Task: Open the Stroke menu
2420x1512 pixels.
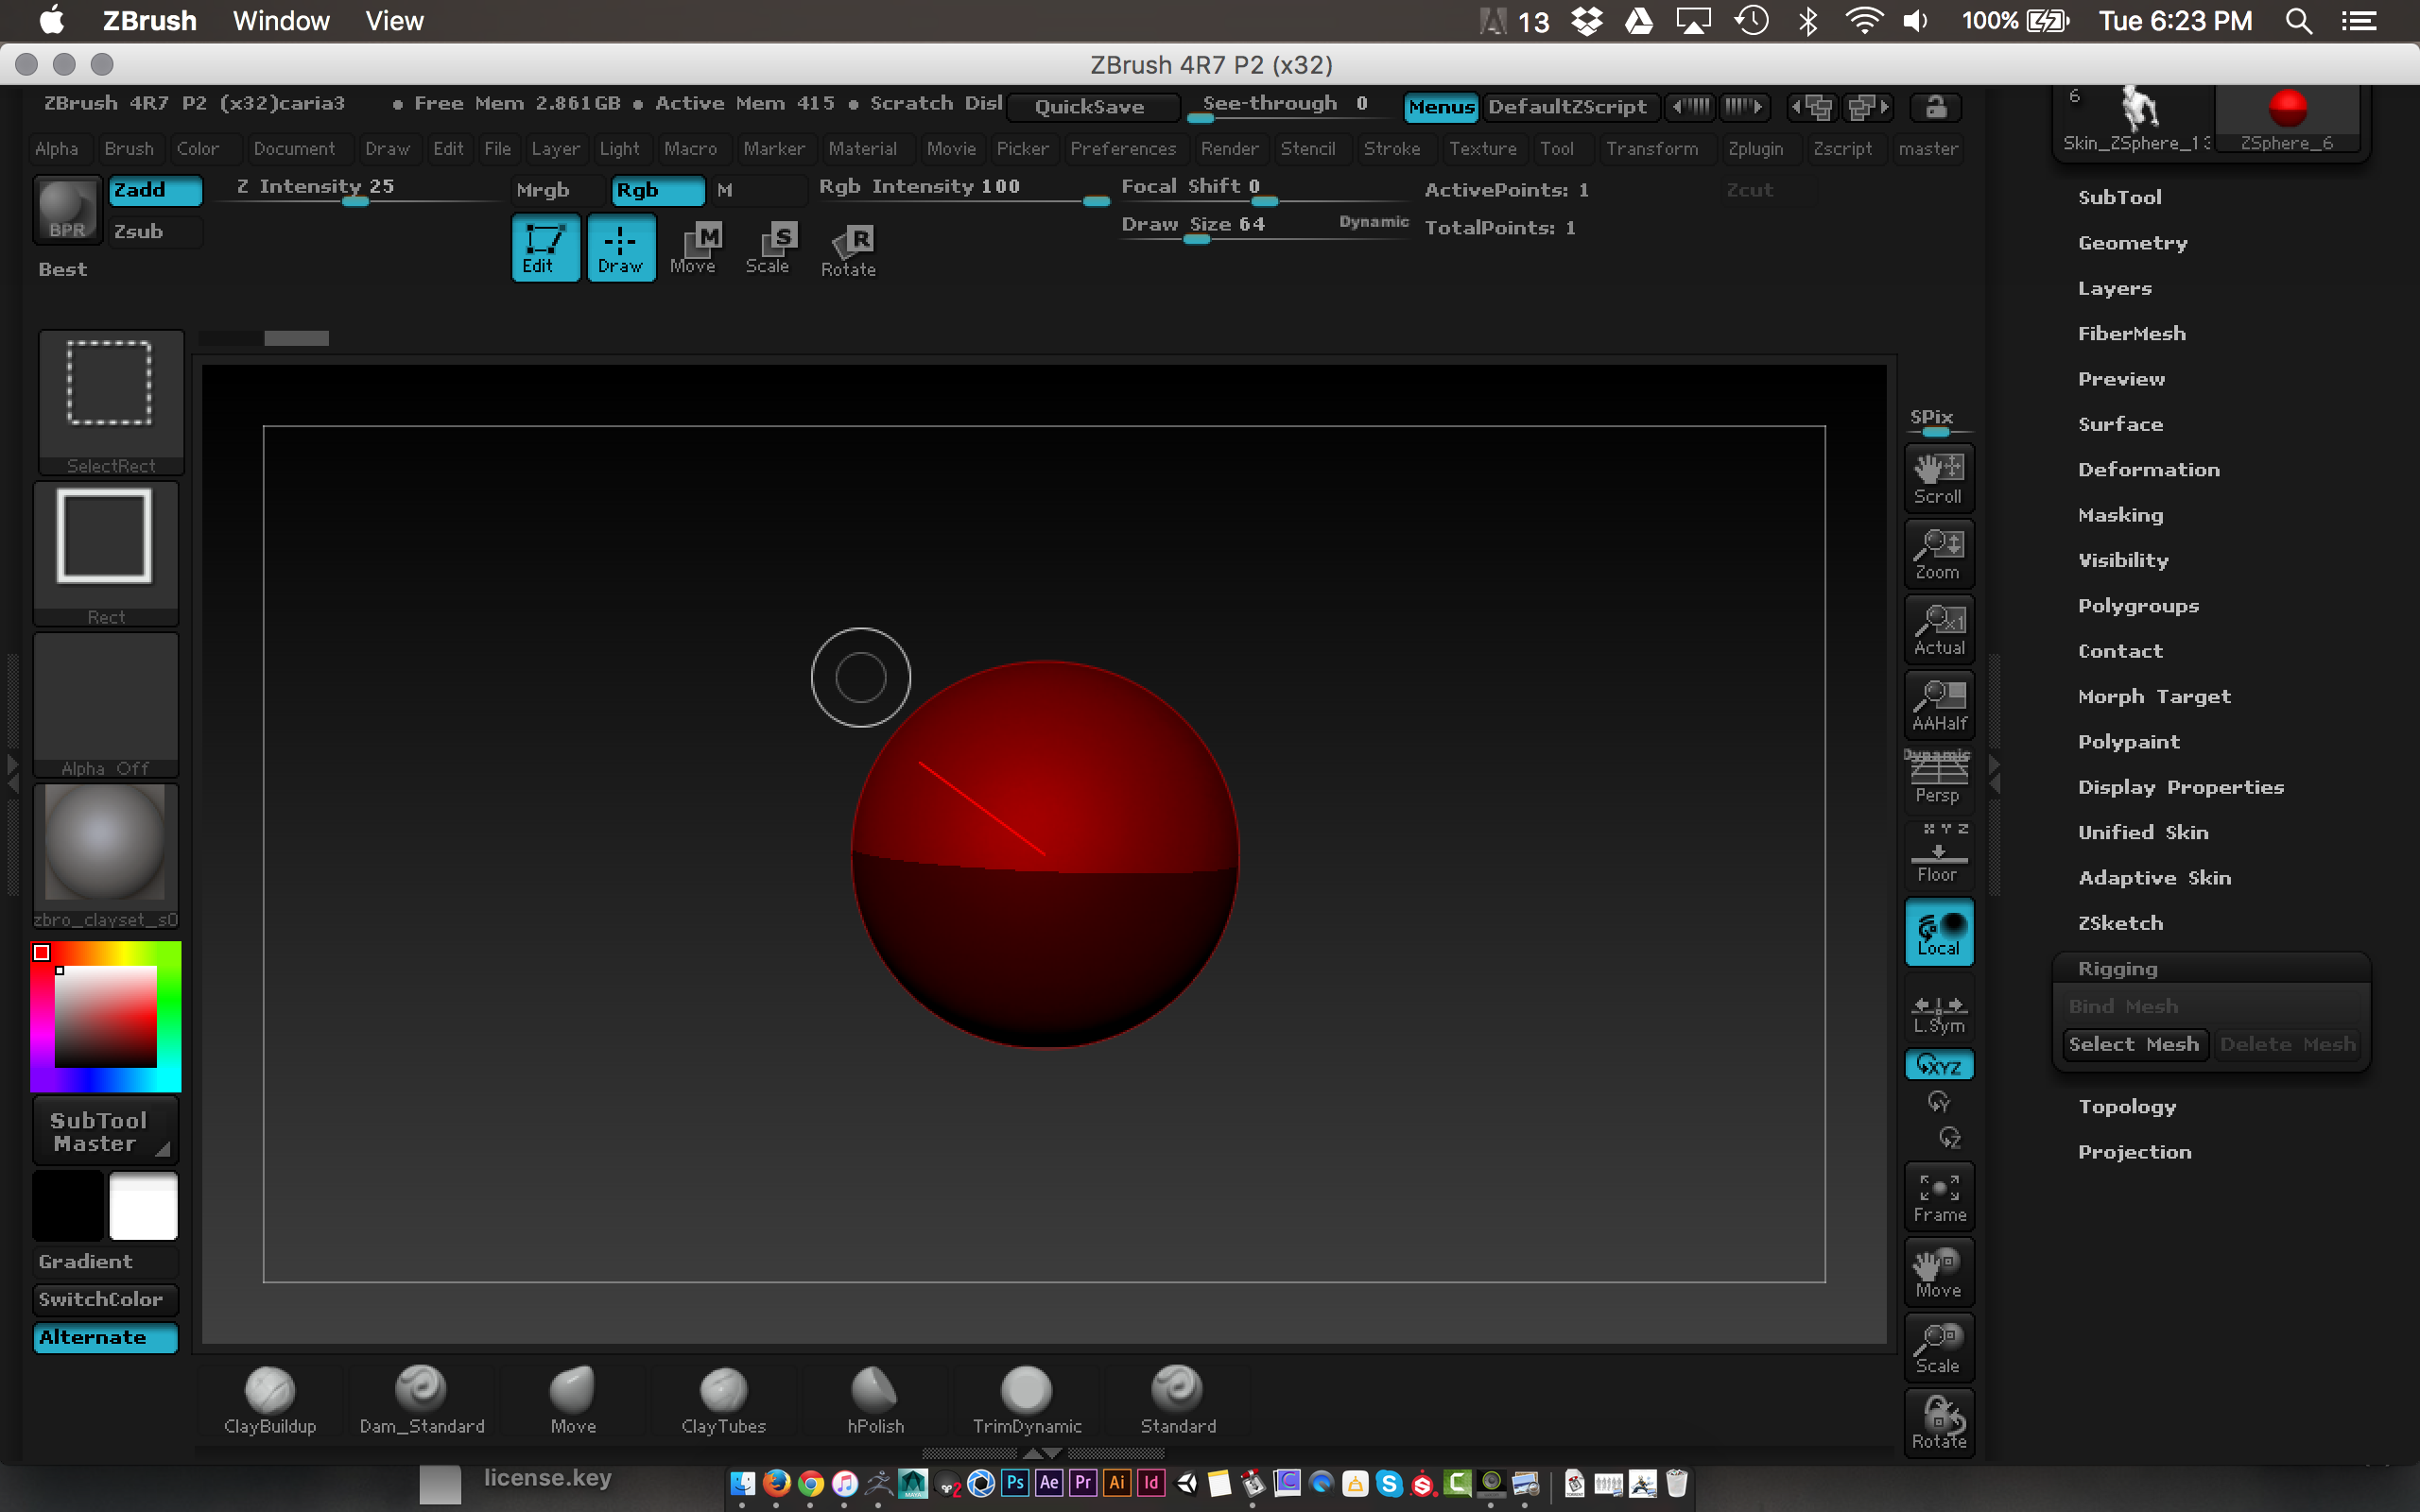Action: coord(1391,149)
